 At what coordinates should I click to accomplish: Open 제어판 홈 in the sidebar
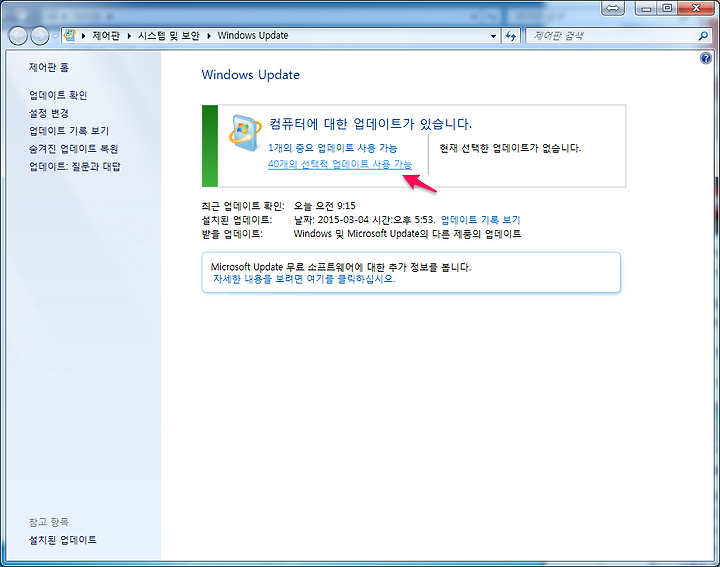coord(49,67)
